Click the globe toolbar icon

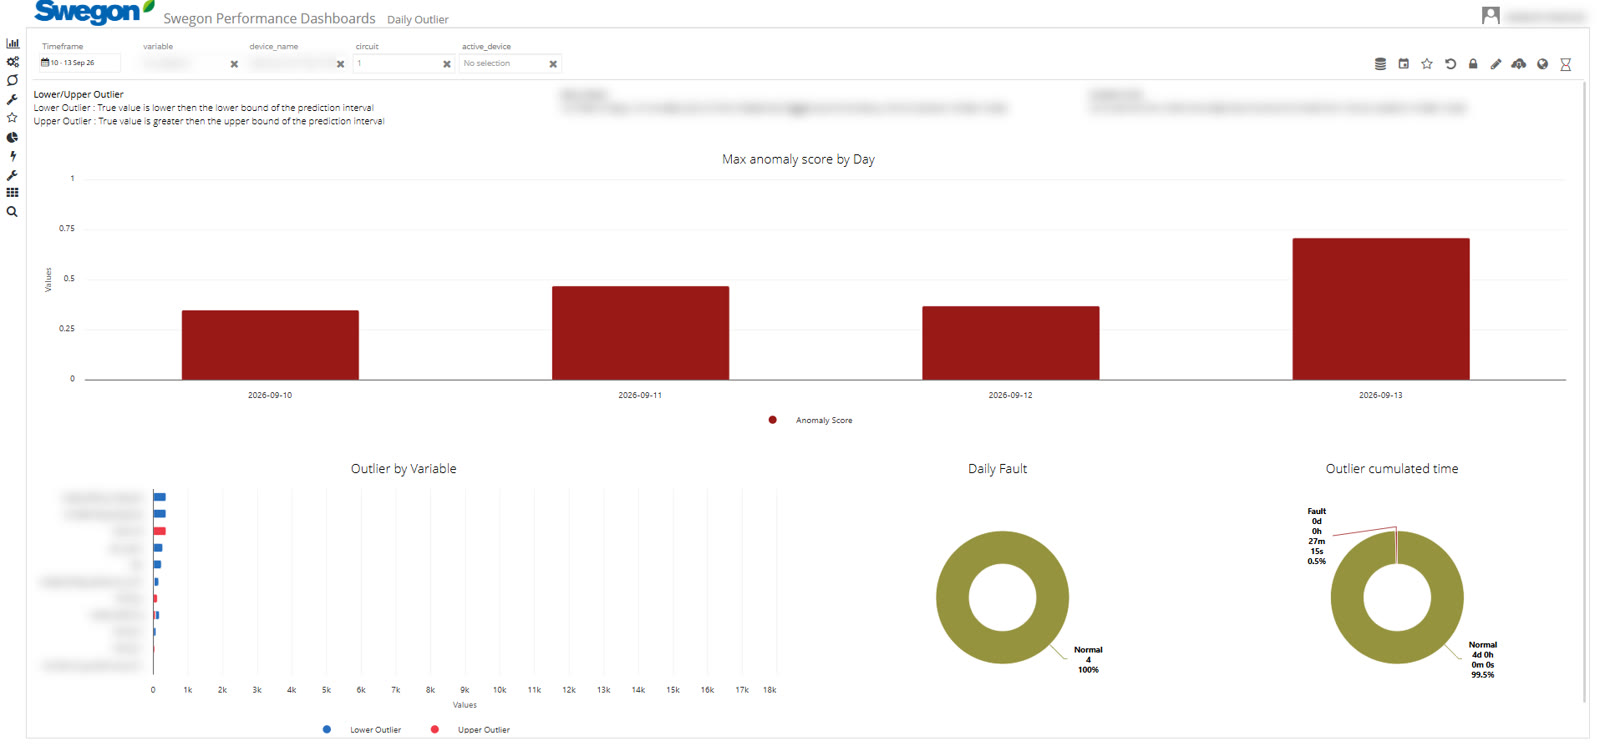point(1542,64)
